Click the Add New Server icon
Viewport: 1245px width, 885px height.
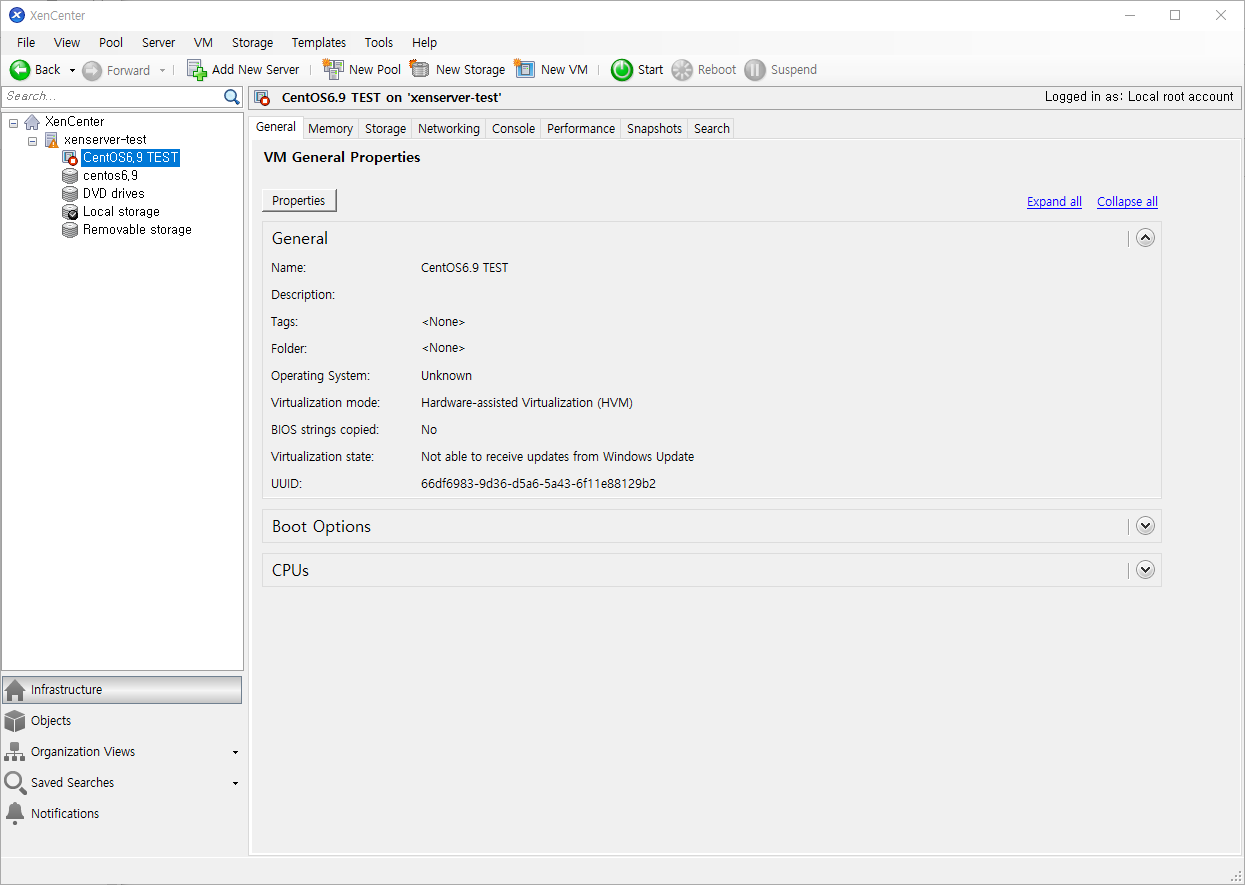point(197,70)
